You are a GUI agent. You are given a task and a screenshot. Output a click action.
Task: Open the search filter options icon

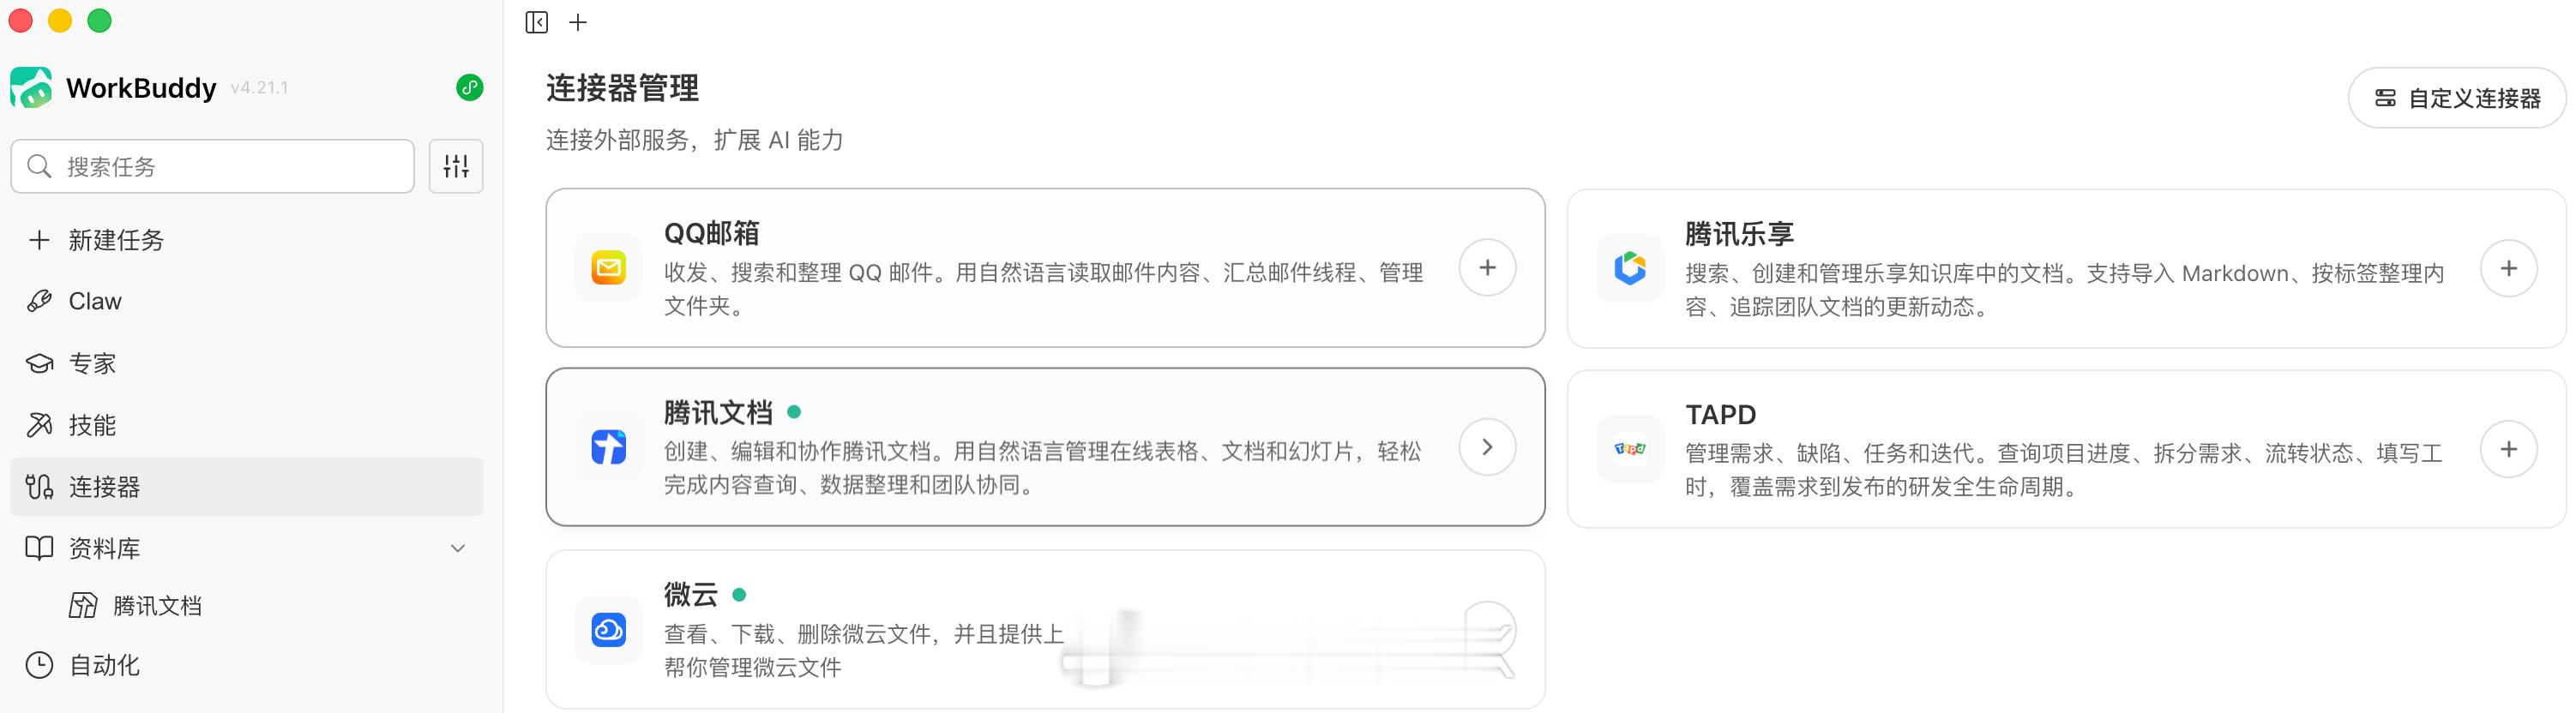[x=456, y=166]
